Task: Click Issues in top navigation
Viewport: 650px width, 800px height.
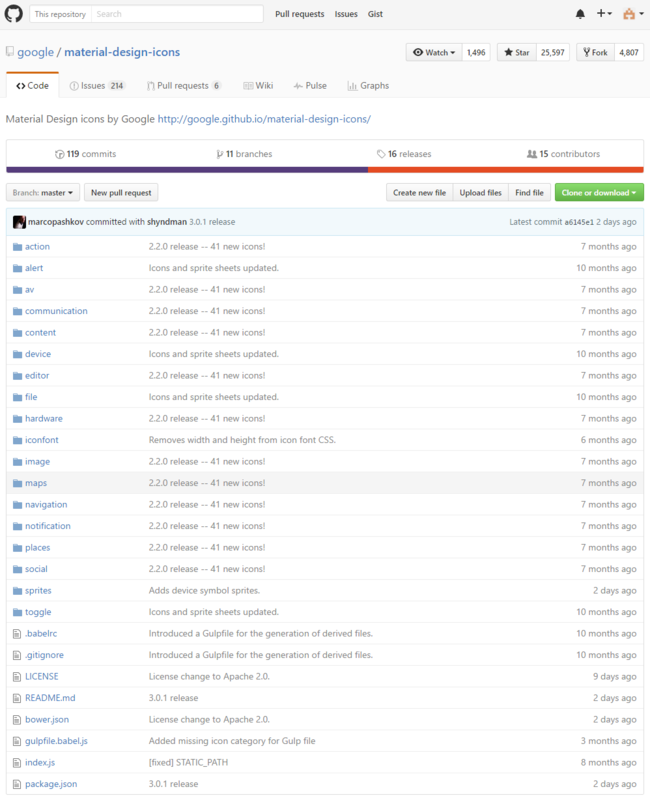Action: [x=346, y=14]
